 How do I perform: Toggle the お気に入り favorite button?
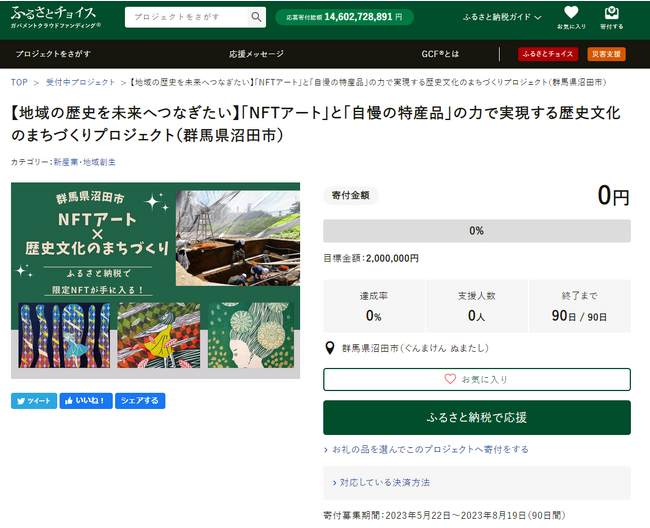coord(476,380)
